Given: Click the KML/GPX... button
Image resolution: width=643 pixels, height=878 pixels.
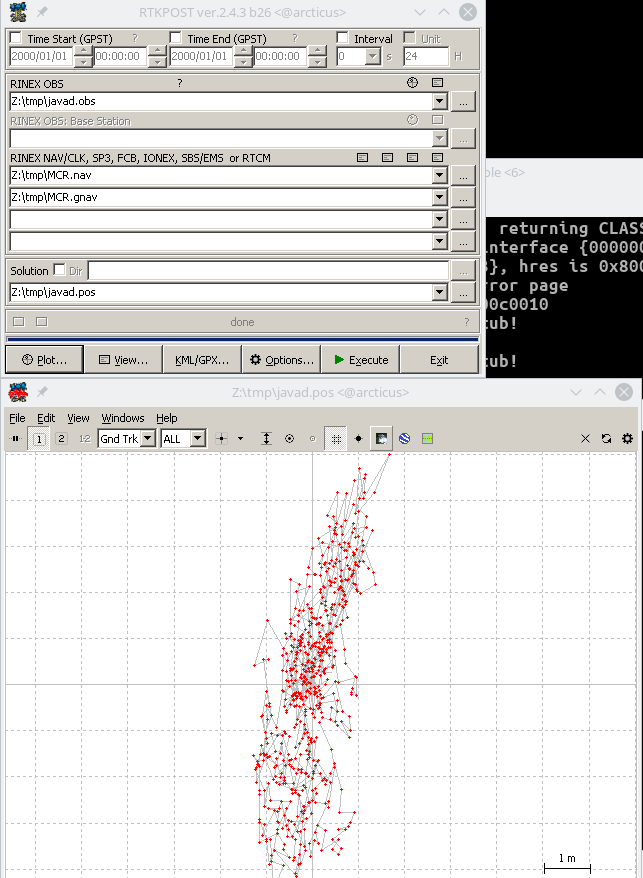Looking at the screenshot, I should 202,360.
